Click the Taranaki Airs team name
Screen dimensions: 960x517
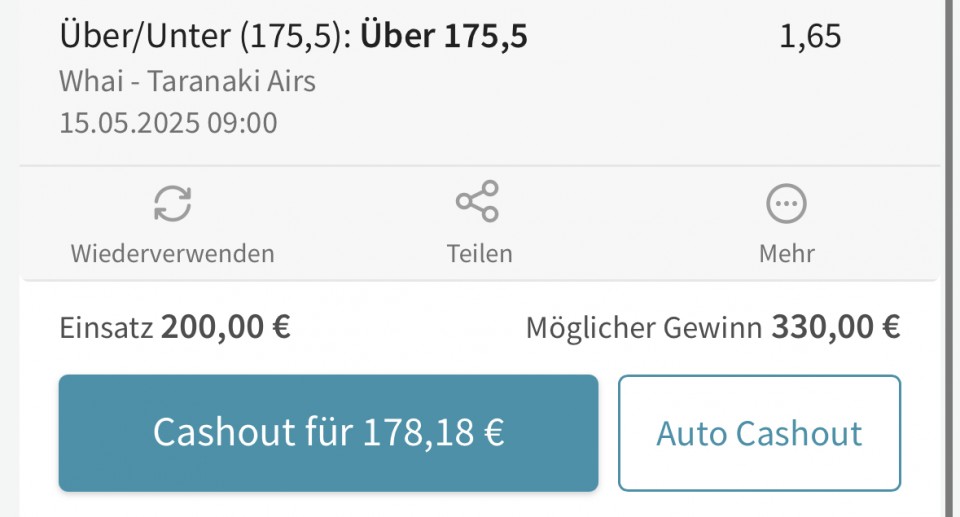click(231, 81)
